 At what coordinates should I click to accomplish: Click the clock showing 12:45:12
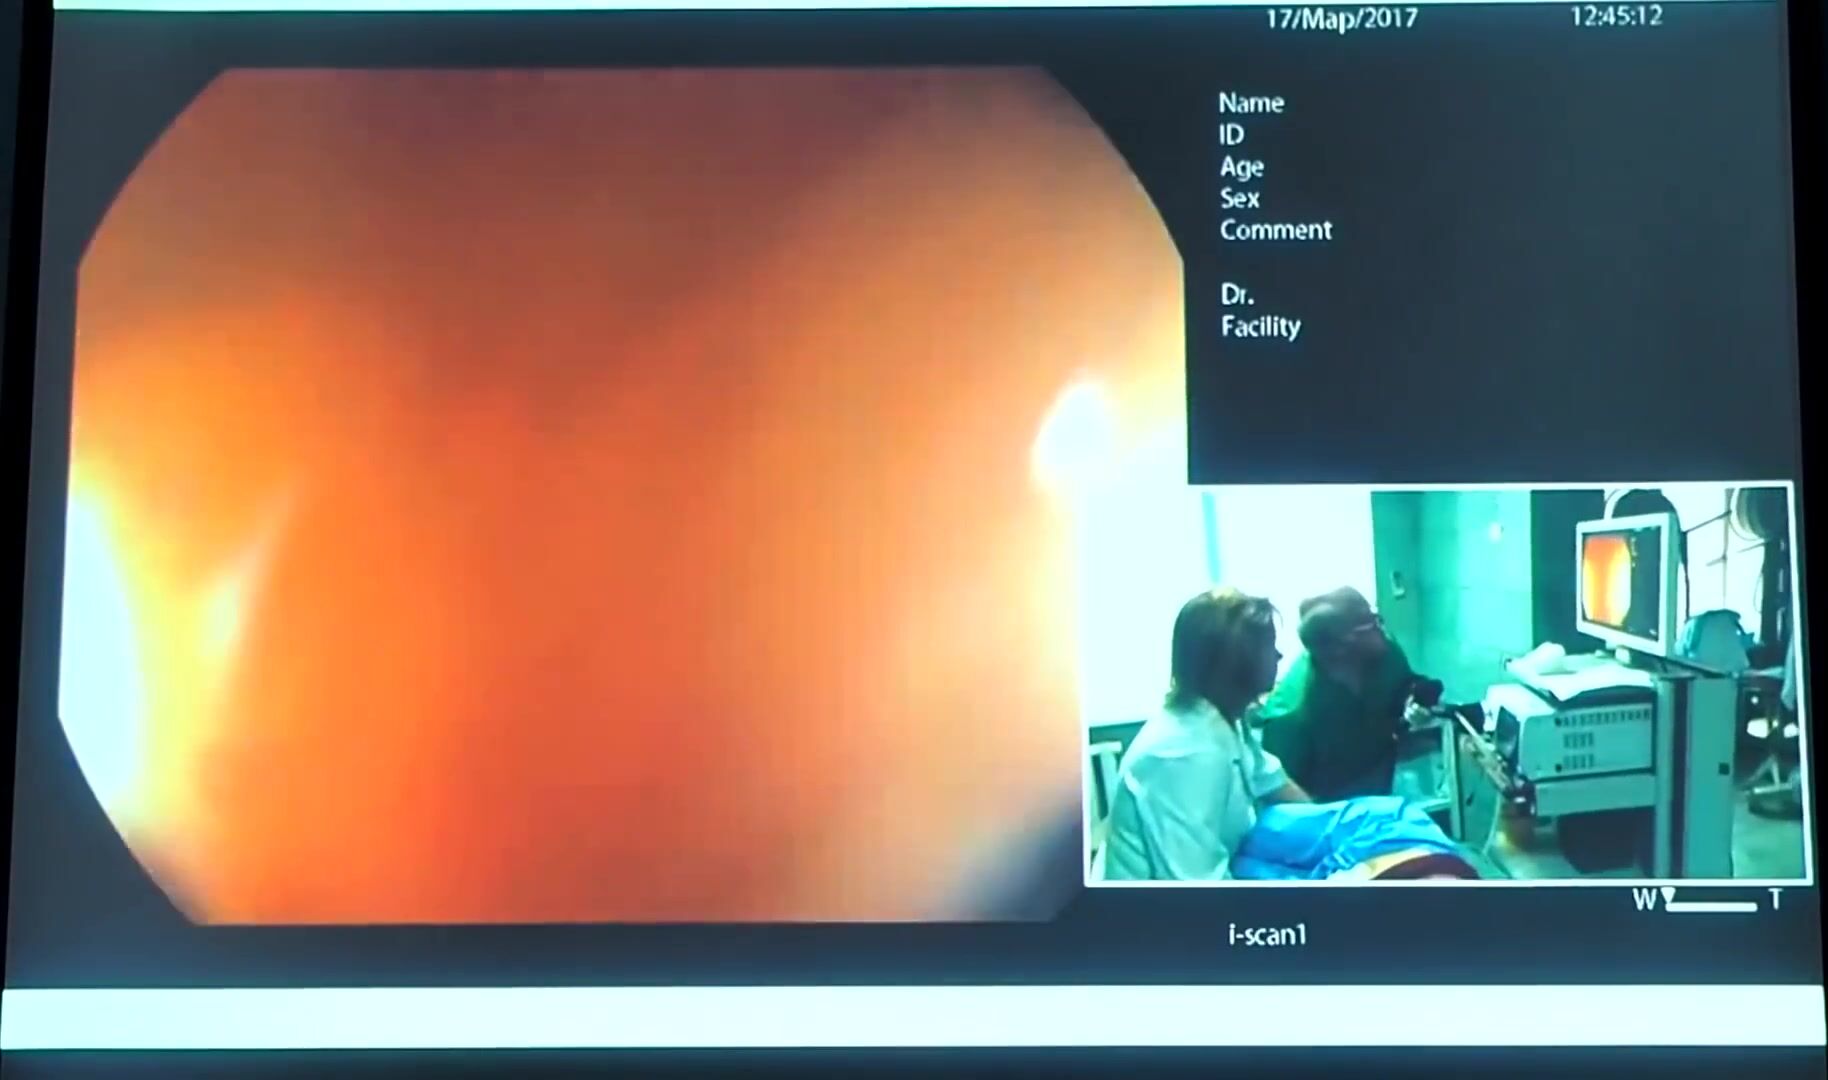coord(1616,16)
